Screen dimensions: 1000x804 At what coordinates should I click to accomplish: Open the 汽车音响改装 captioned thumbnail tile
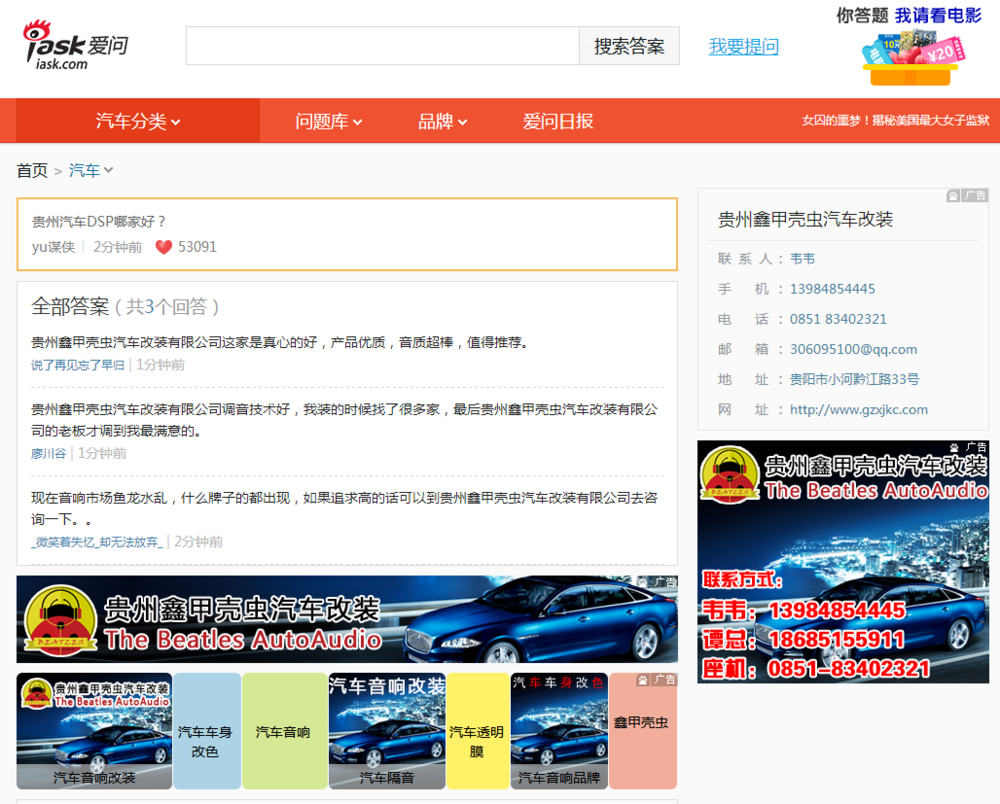(94, 731)
